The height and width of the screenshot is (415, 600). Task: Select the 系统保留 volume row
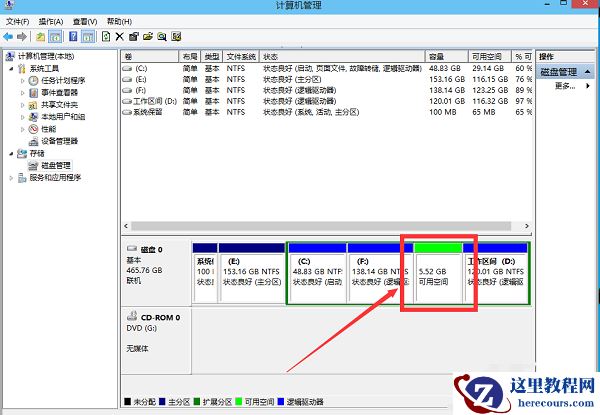pos(327,112)
